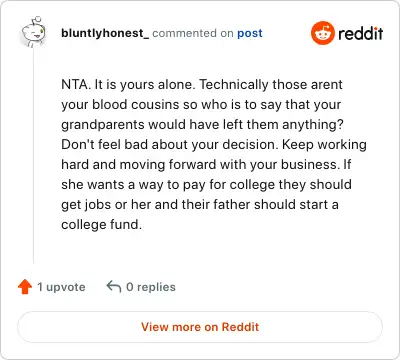Select the "1 upvote" count label

61,287
